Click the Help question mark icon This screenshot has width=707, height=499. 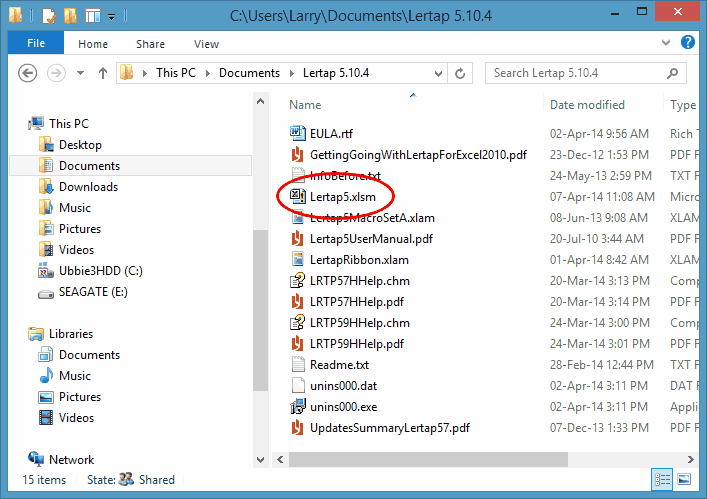(x=688, y=43)
